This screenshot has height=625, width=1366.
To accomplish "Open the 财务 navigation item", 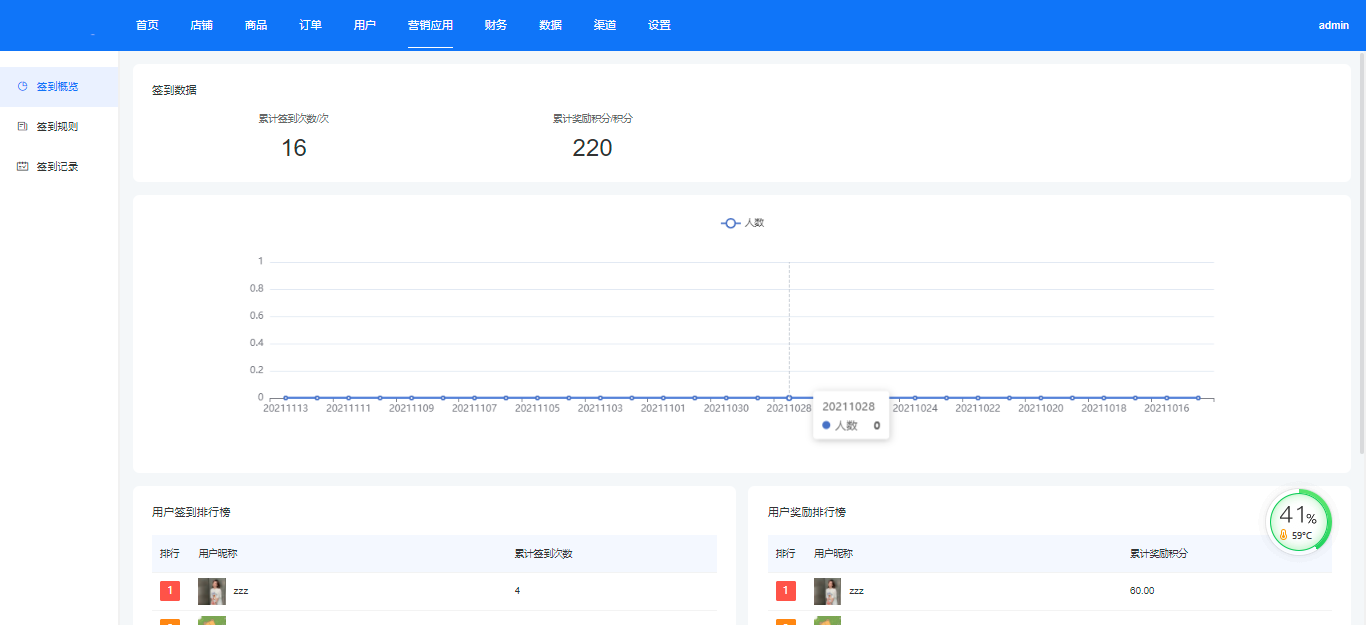I will (495, 25).
